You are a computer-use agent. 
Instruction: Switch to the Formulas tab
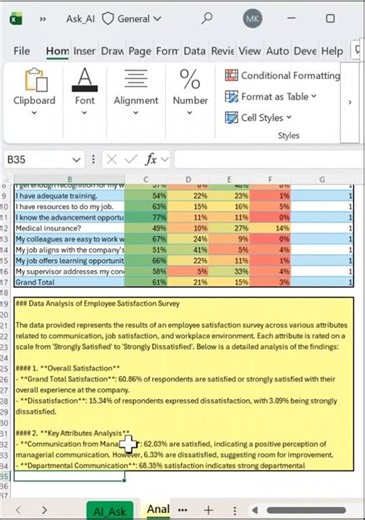click(167, 51)
